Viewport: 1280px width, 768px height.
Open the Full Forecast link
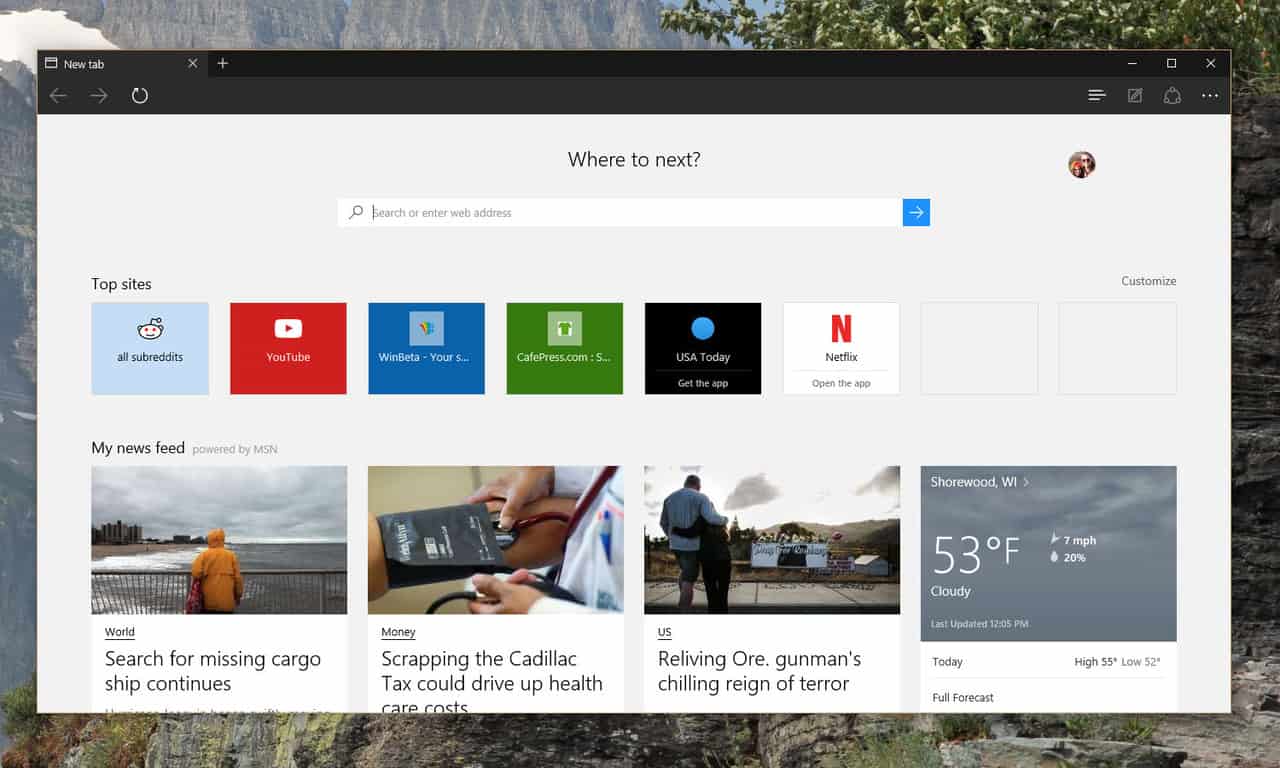963,697
